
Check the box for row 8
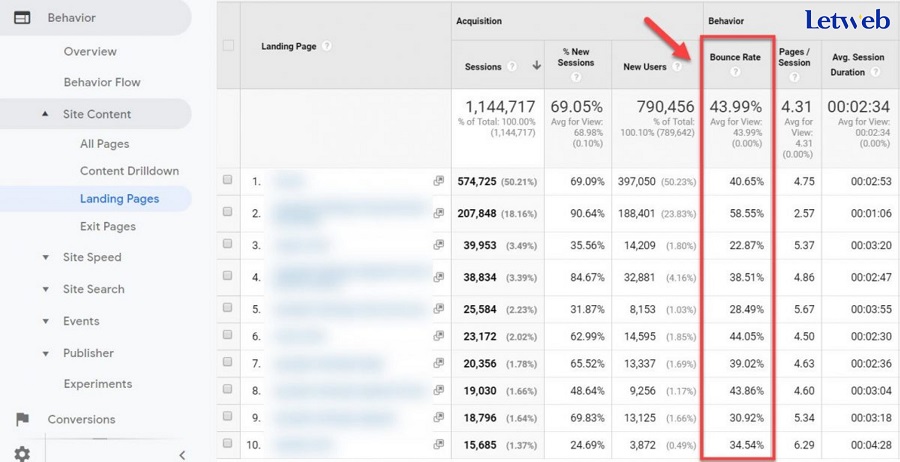coord(228,389)
